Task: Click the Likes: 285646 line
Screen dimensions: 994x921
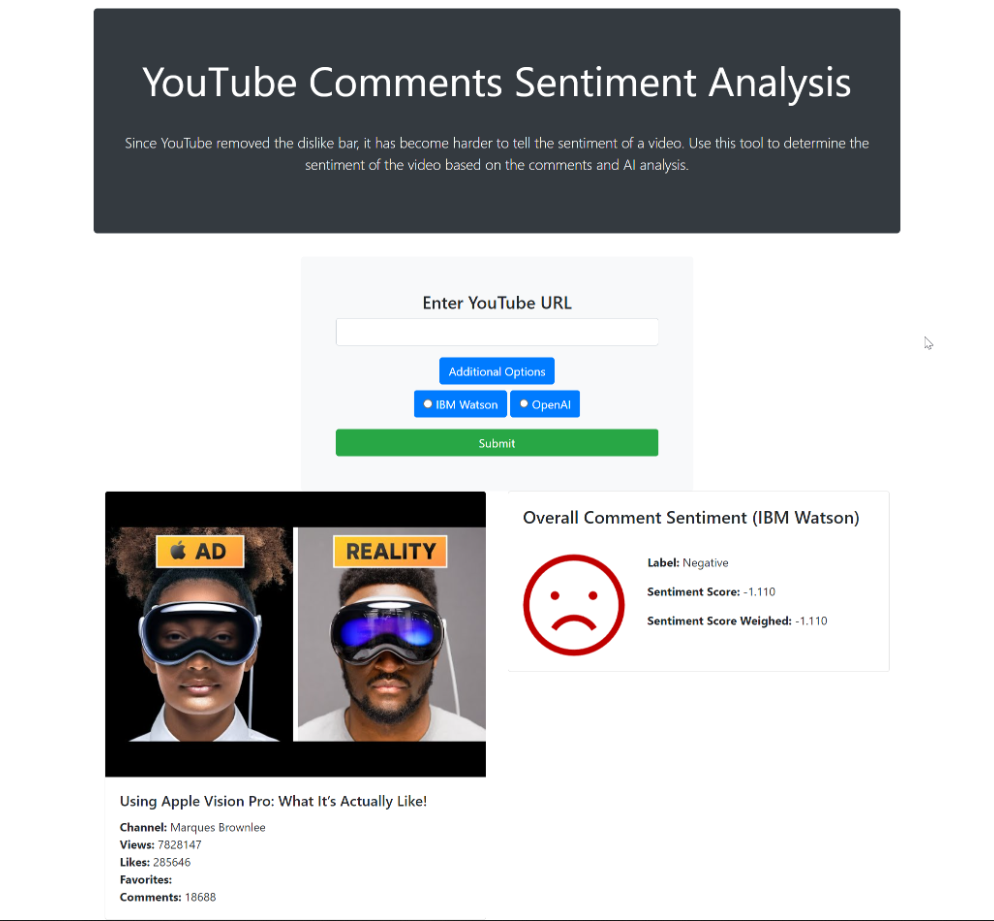Action: 155,862
